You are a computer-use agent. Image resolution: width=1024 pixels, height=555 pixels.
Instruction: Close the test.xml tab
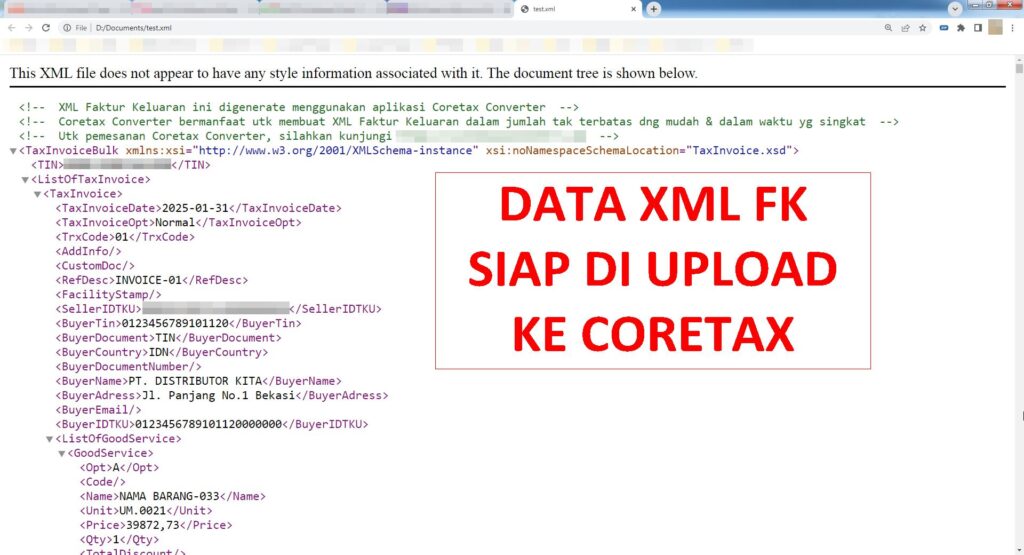click(x=633, y=9)
